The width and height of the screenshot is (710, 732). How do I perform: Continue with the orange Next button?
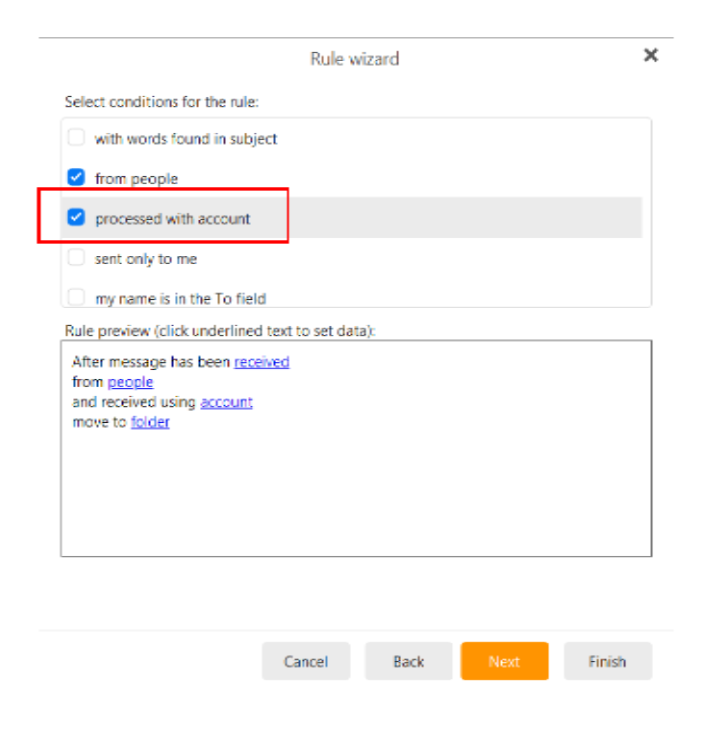[x=505, y=661]
